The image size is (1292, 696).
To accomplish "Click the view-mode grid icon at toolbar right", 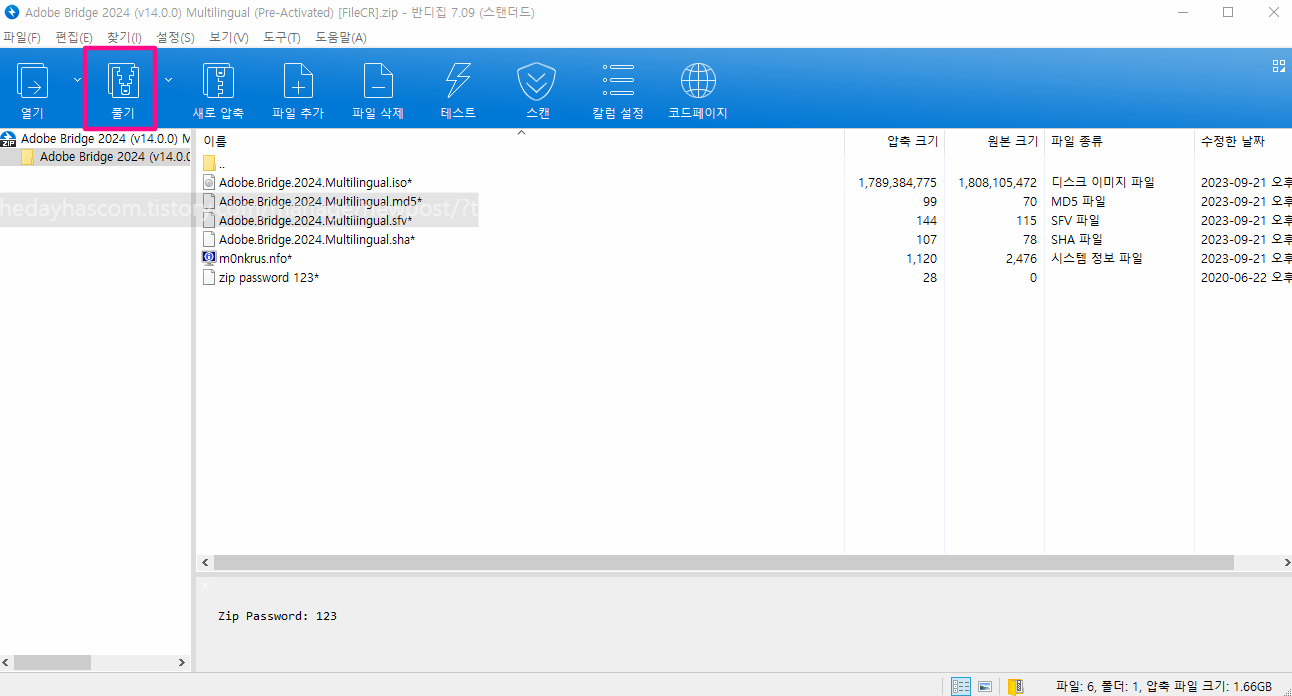I will tap(1278, 66).
